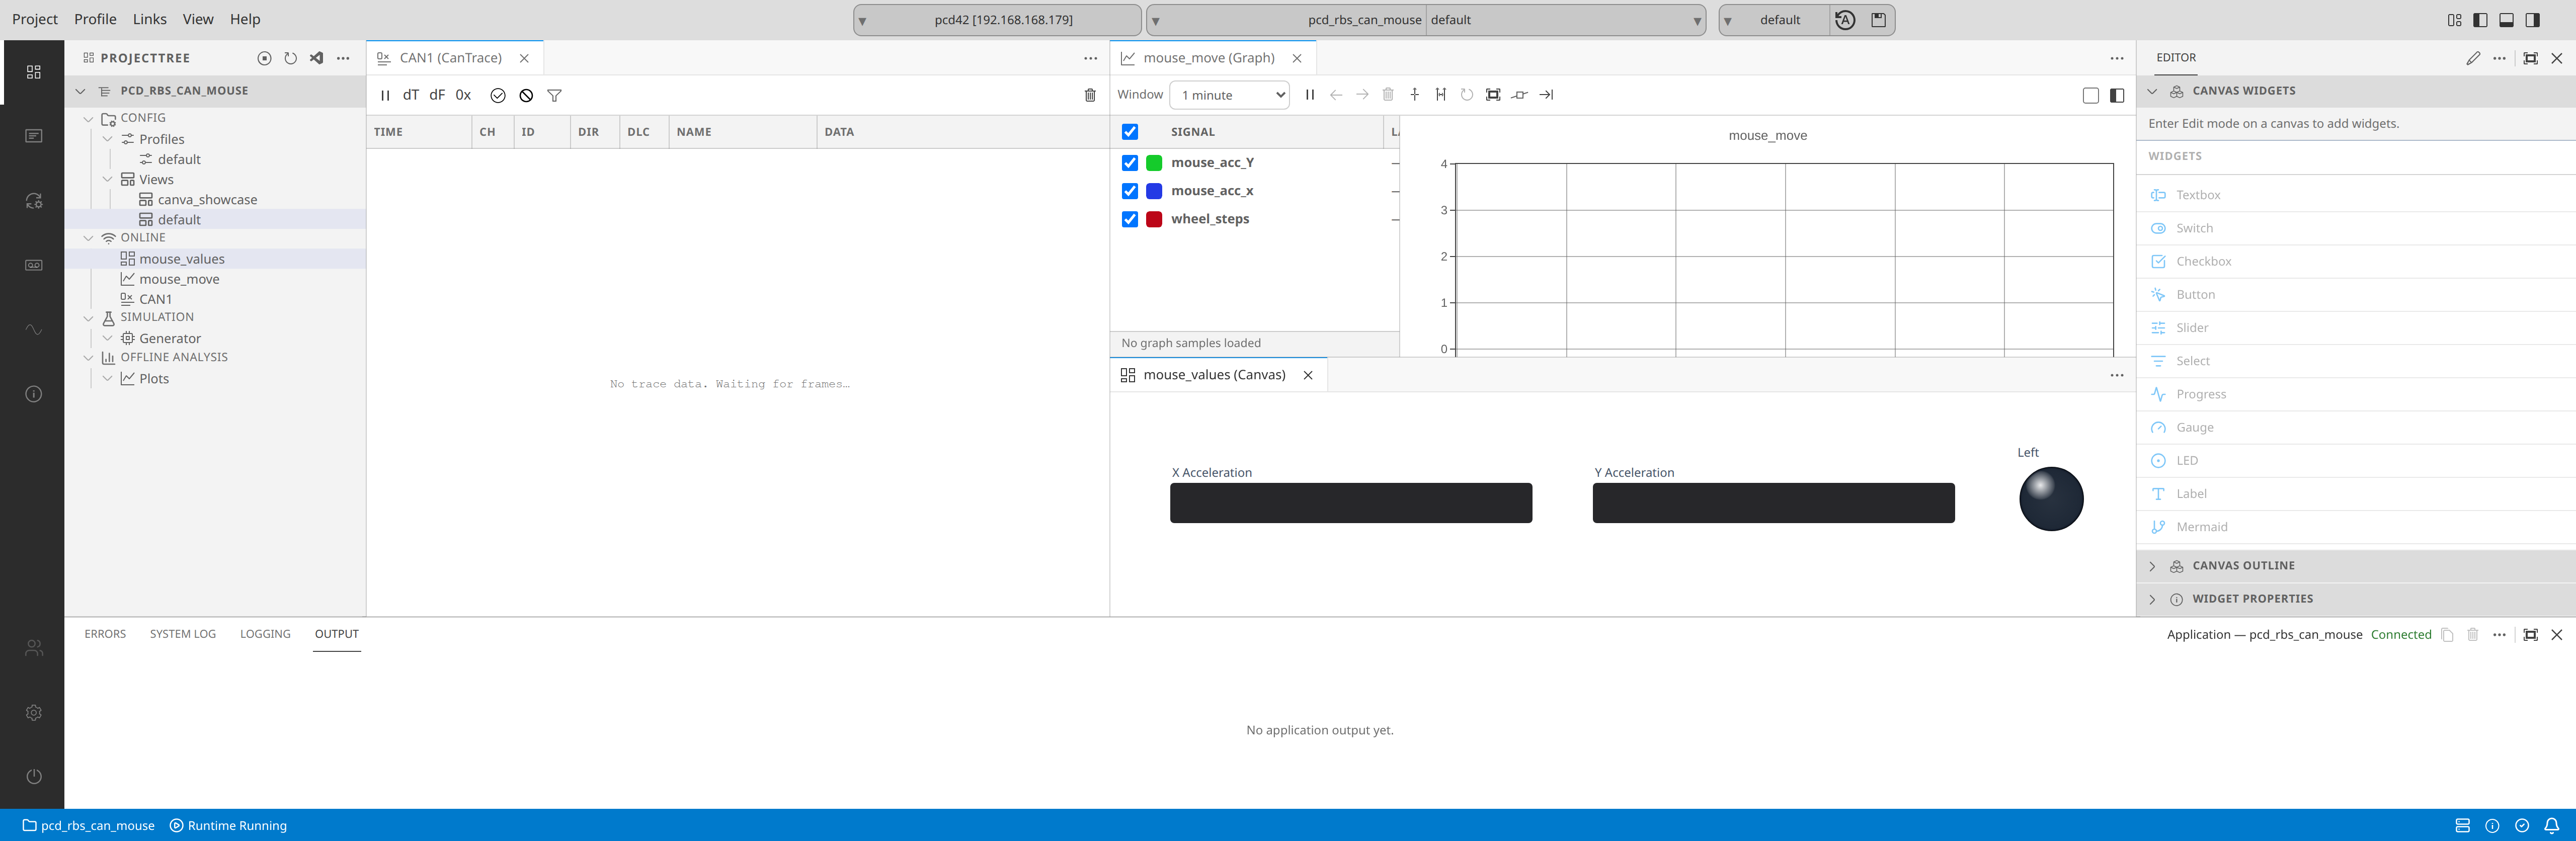The image size is (2576, 841).
Task: Toggle delta time dT display
Action: click(x=411, y=95)
